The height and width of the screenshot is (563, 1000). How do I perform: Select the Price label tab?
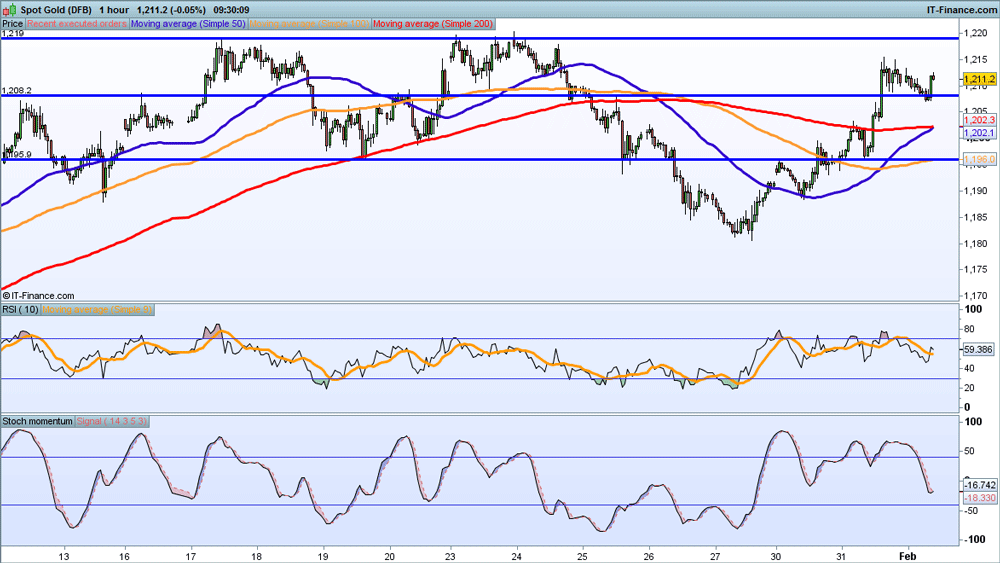coord(12,24)
